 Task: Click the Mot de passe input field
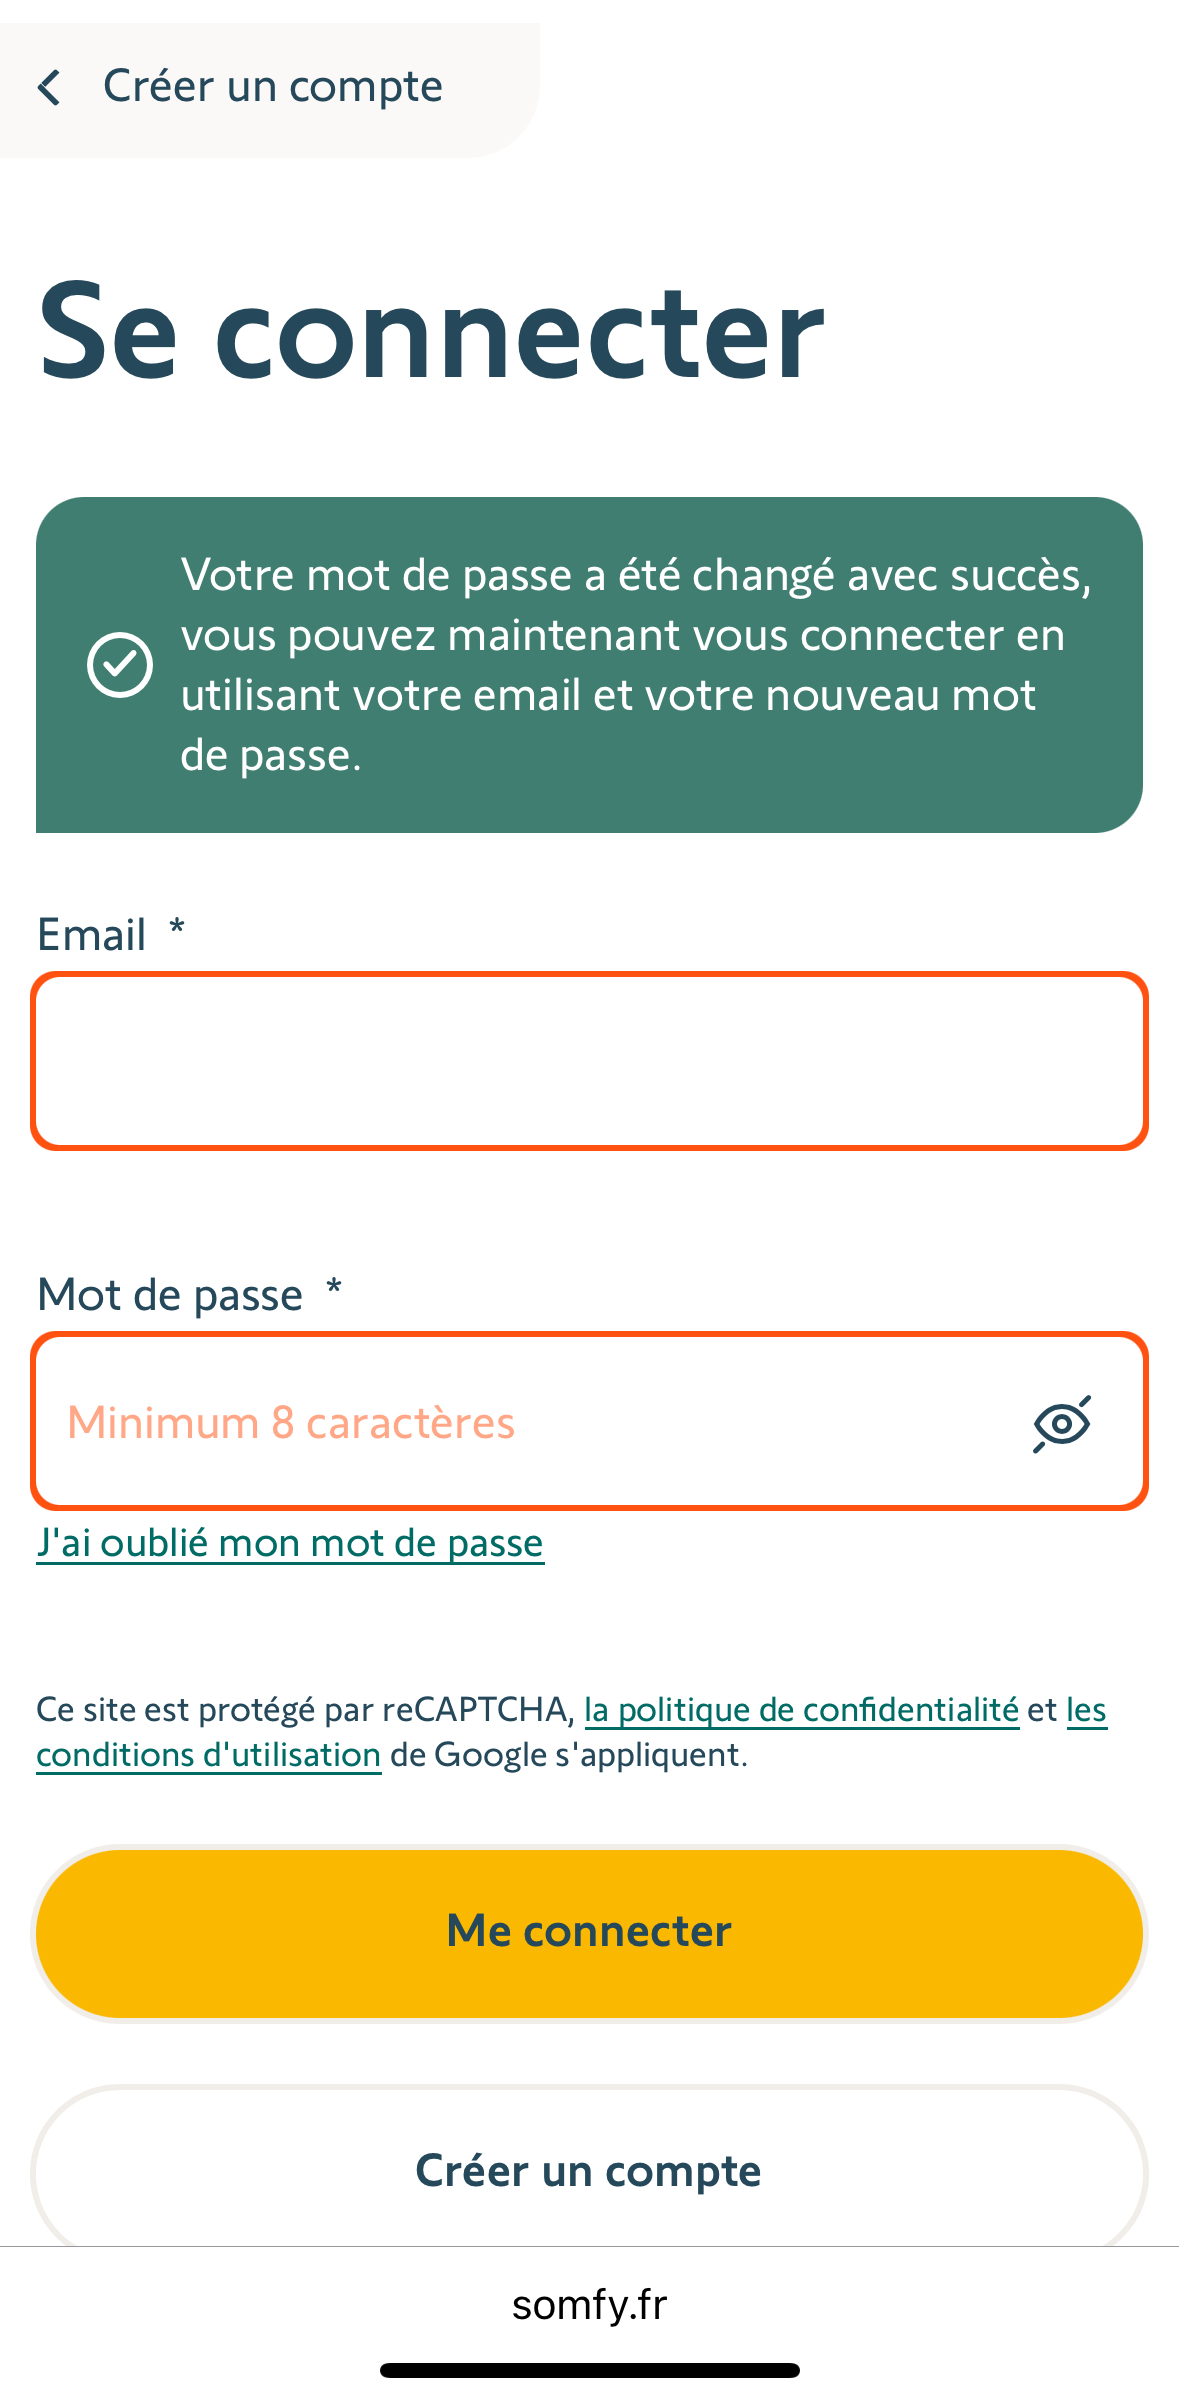click(x=589, y=1421)
